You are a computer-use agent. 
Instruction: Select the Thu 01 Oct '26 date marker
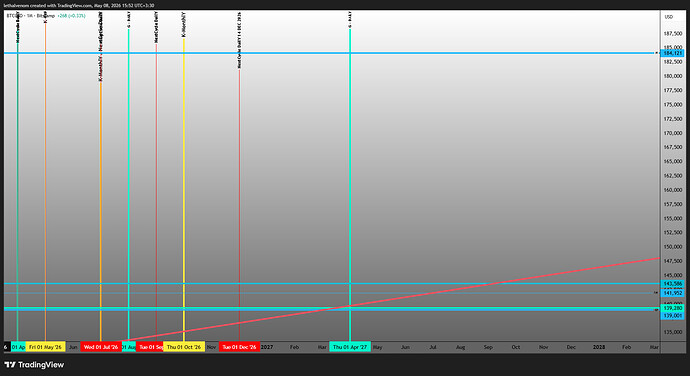tap(184, 347)
